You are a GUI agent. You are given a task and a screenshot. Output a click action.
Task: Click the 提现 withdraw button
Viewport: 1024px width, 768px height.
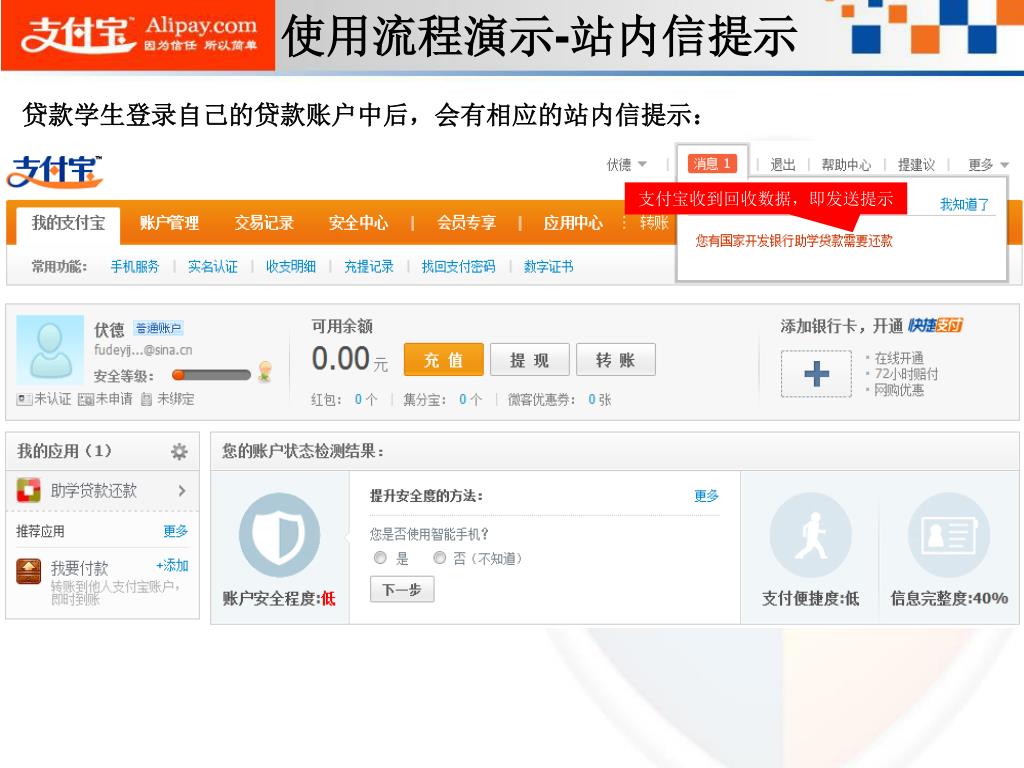point(530,360)
